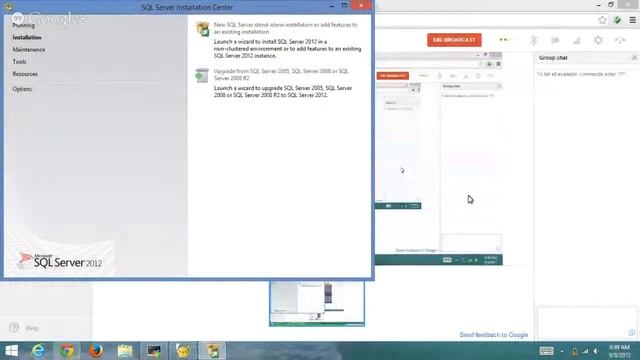The image size is (640, 360).
Task: Minimize the SQL Server Installation Center window
Action: [x=331, y=6]
